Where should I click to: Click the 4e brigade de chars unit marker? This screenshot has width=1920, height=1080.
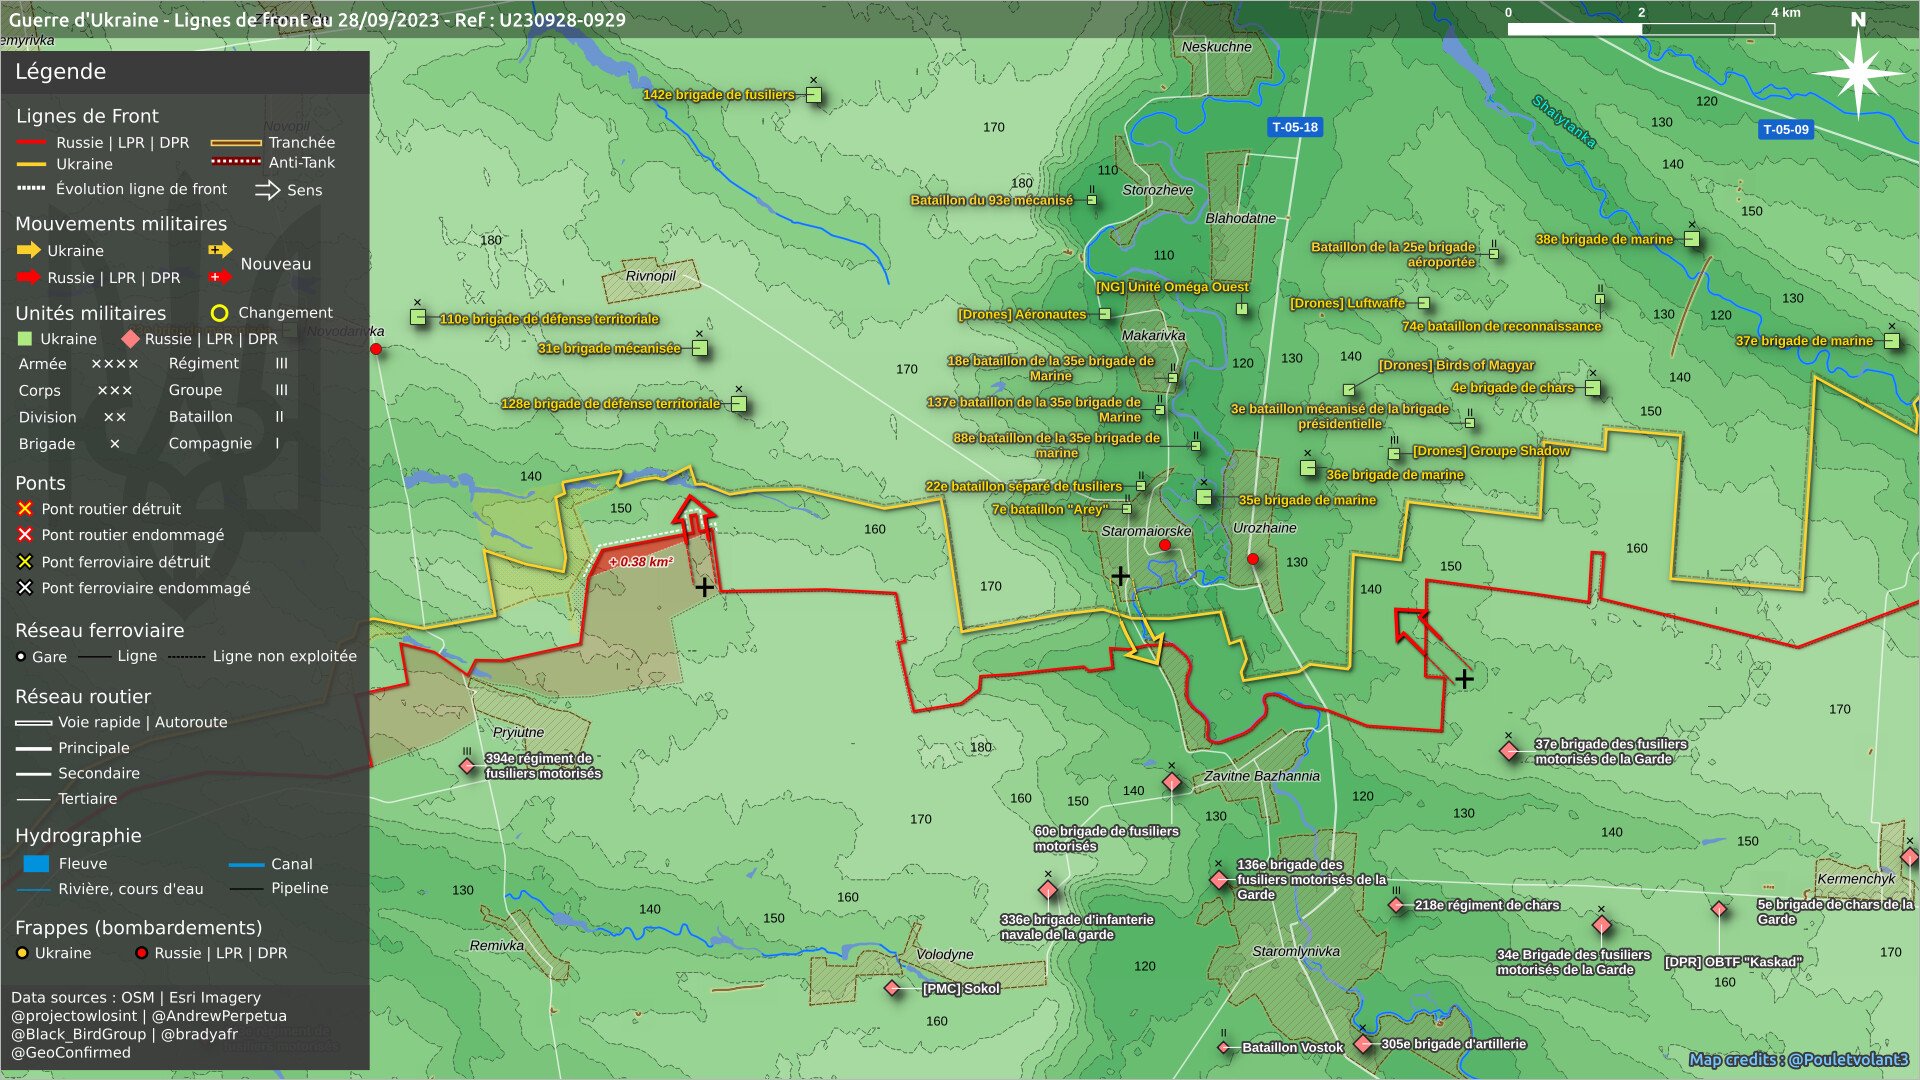pyautogui.click(x=1593, y=388)
